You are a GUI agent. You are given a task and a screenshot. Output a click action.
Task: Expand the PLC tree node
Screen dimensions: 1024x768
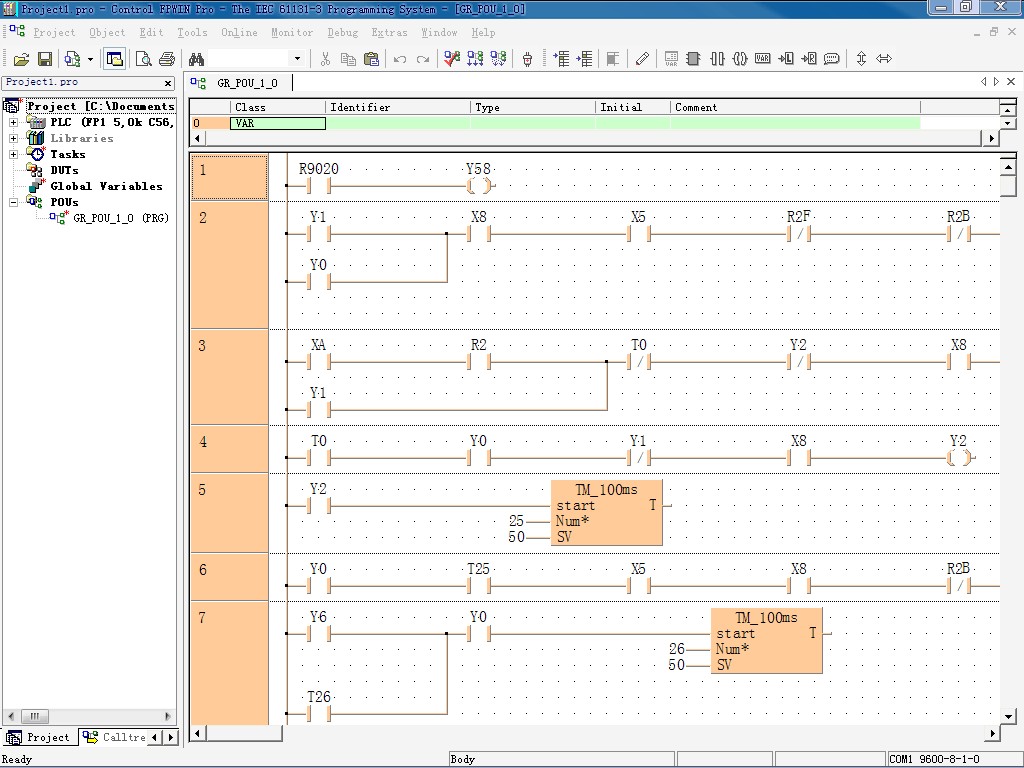14,123
